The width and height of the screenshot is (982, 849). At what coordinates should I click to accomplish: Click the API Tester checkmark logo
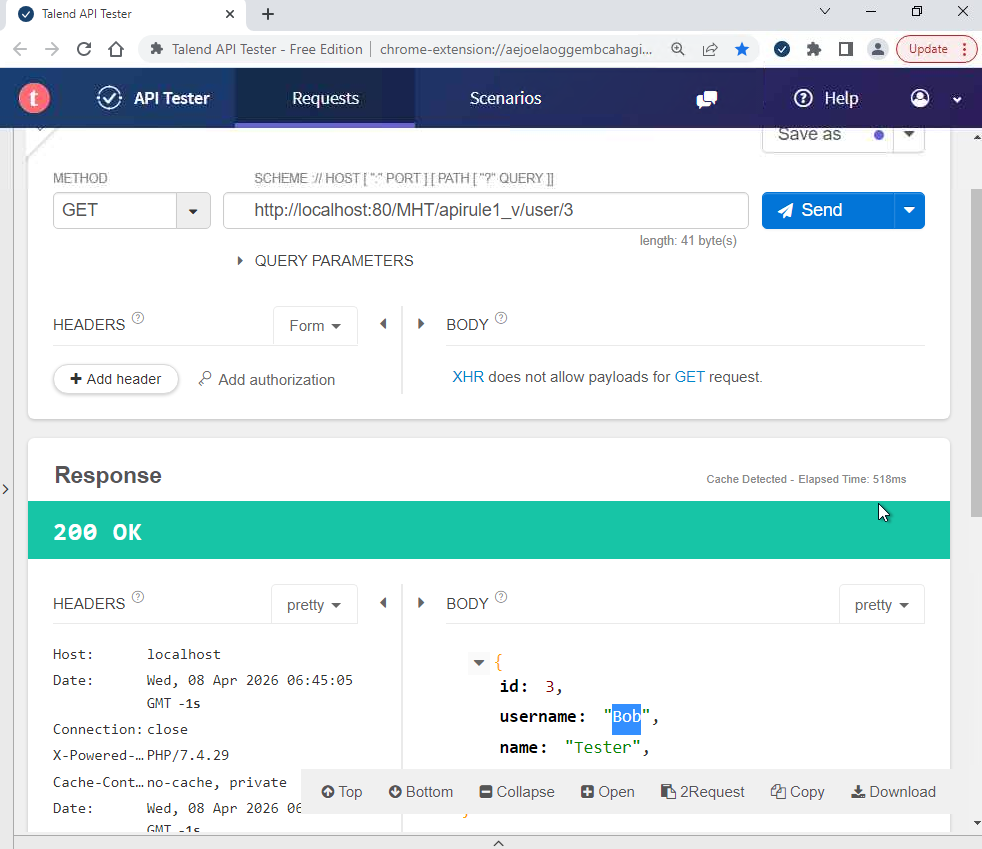tap(109, 98)
